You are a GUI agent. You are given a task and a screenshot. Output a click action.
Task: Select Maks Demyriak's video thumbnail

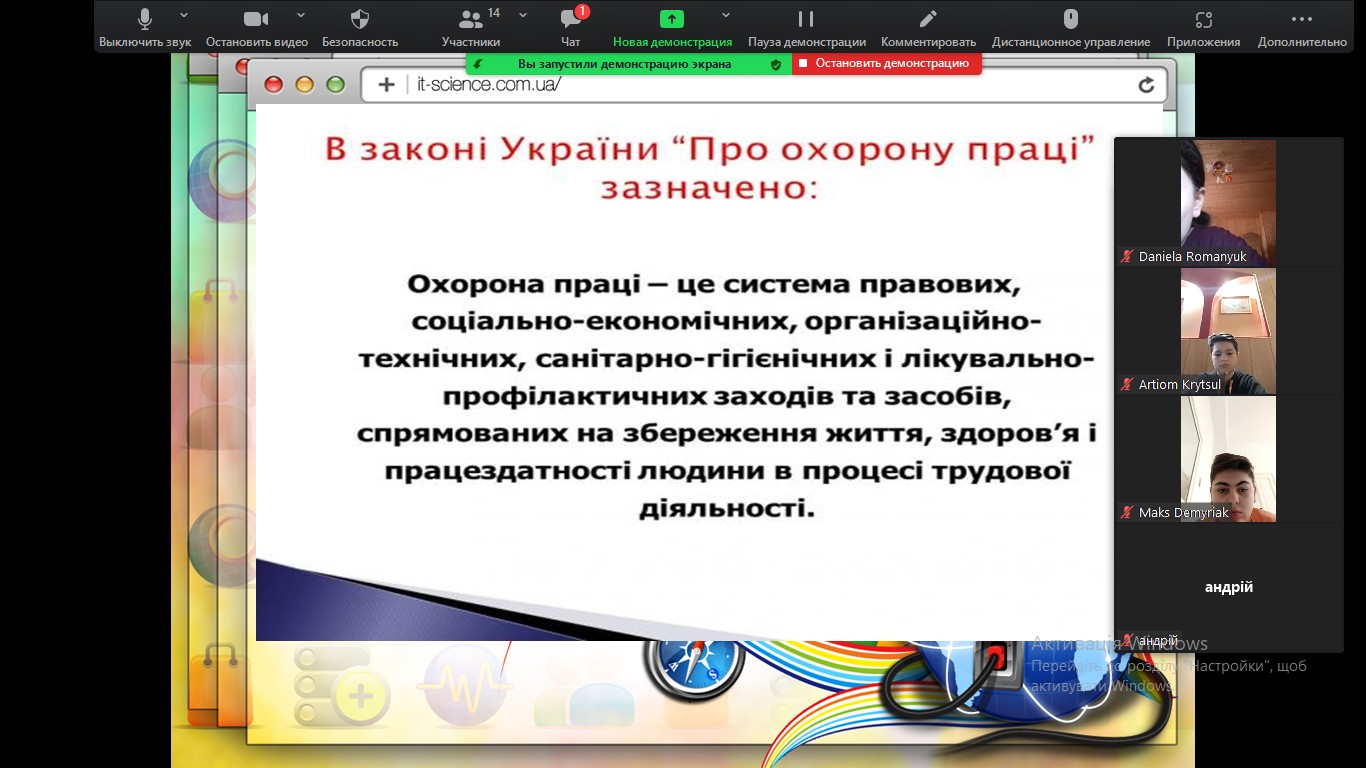[x=1228, y=459]
